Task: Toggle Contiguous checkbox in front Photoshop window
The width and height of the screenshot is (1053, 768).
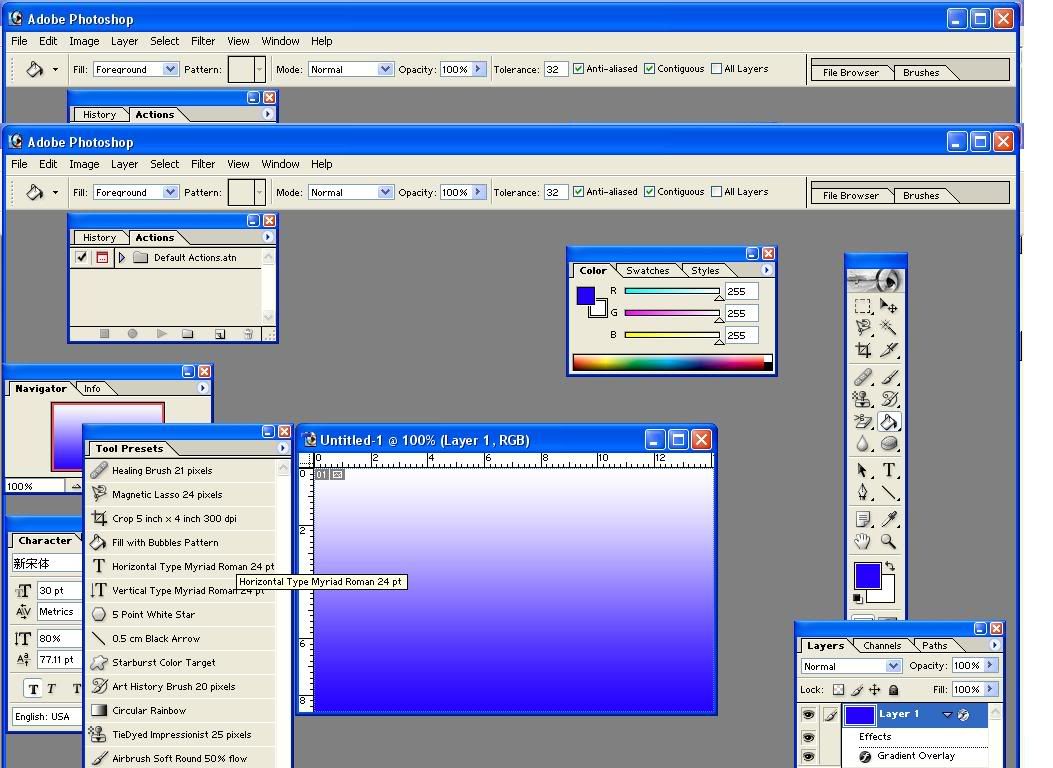Action: click(x=649, y=191)
